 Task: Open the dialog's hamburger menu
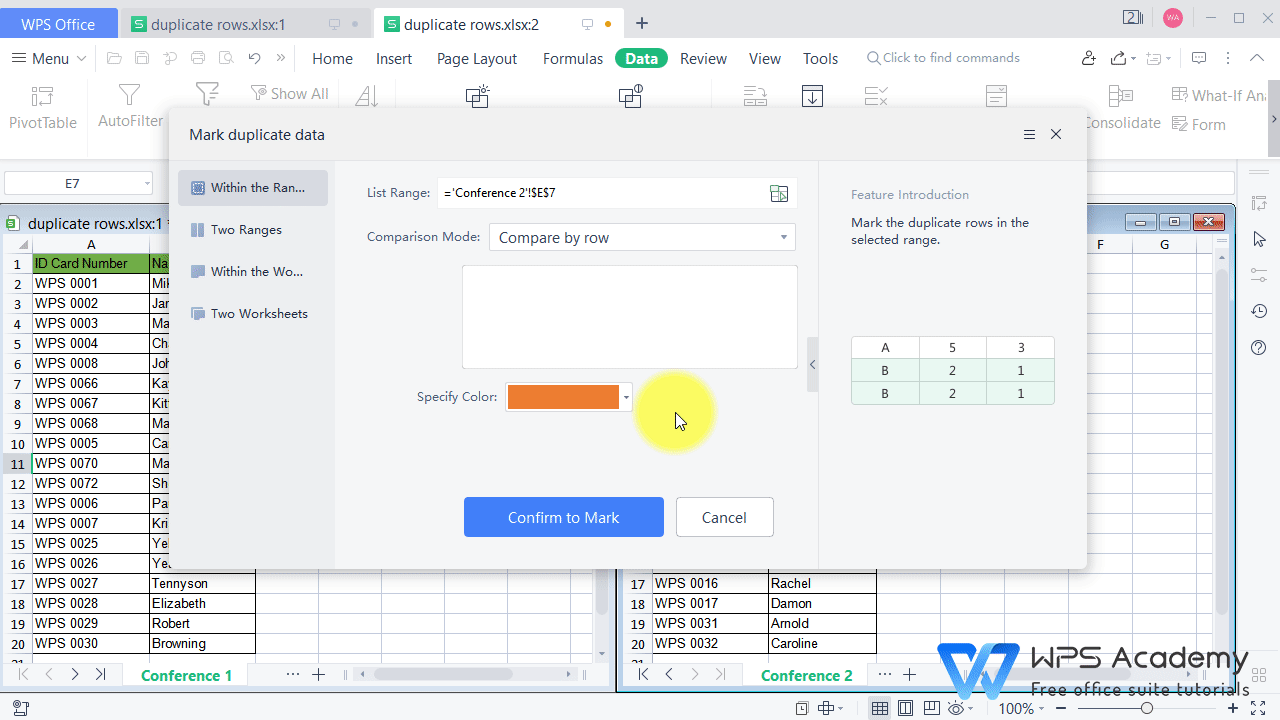[x=1029, y=134]
